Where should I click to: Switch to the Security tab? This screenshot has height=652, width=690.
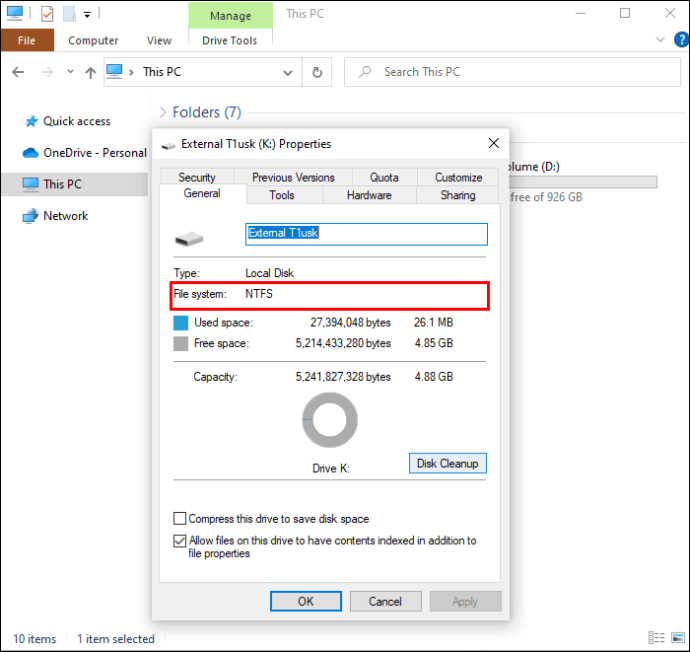[197, 177]
